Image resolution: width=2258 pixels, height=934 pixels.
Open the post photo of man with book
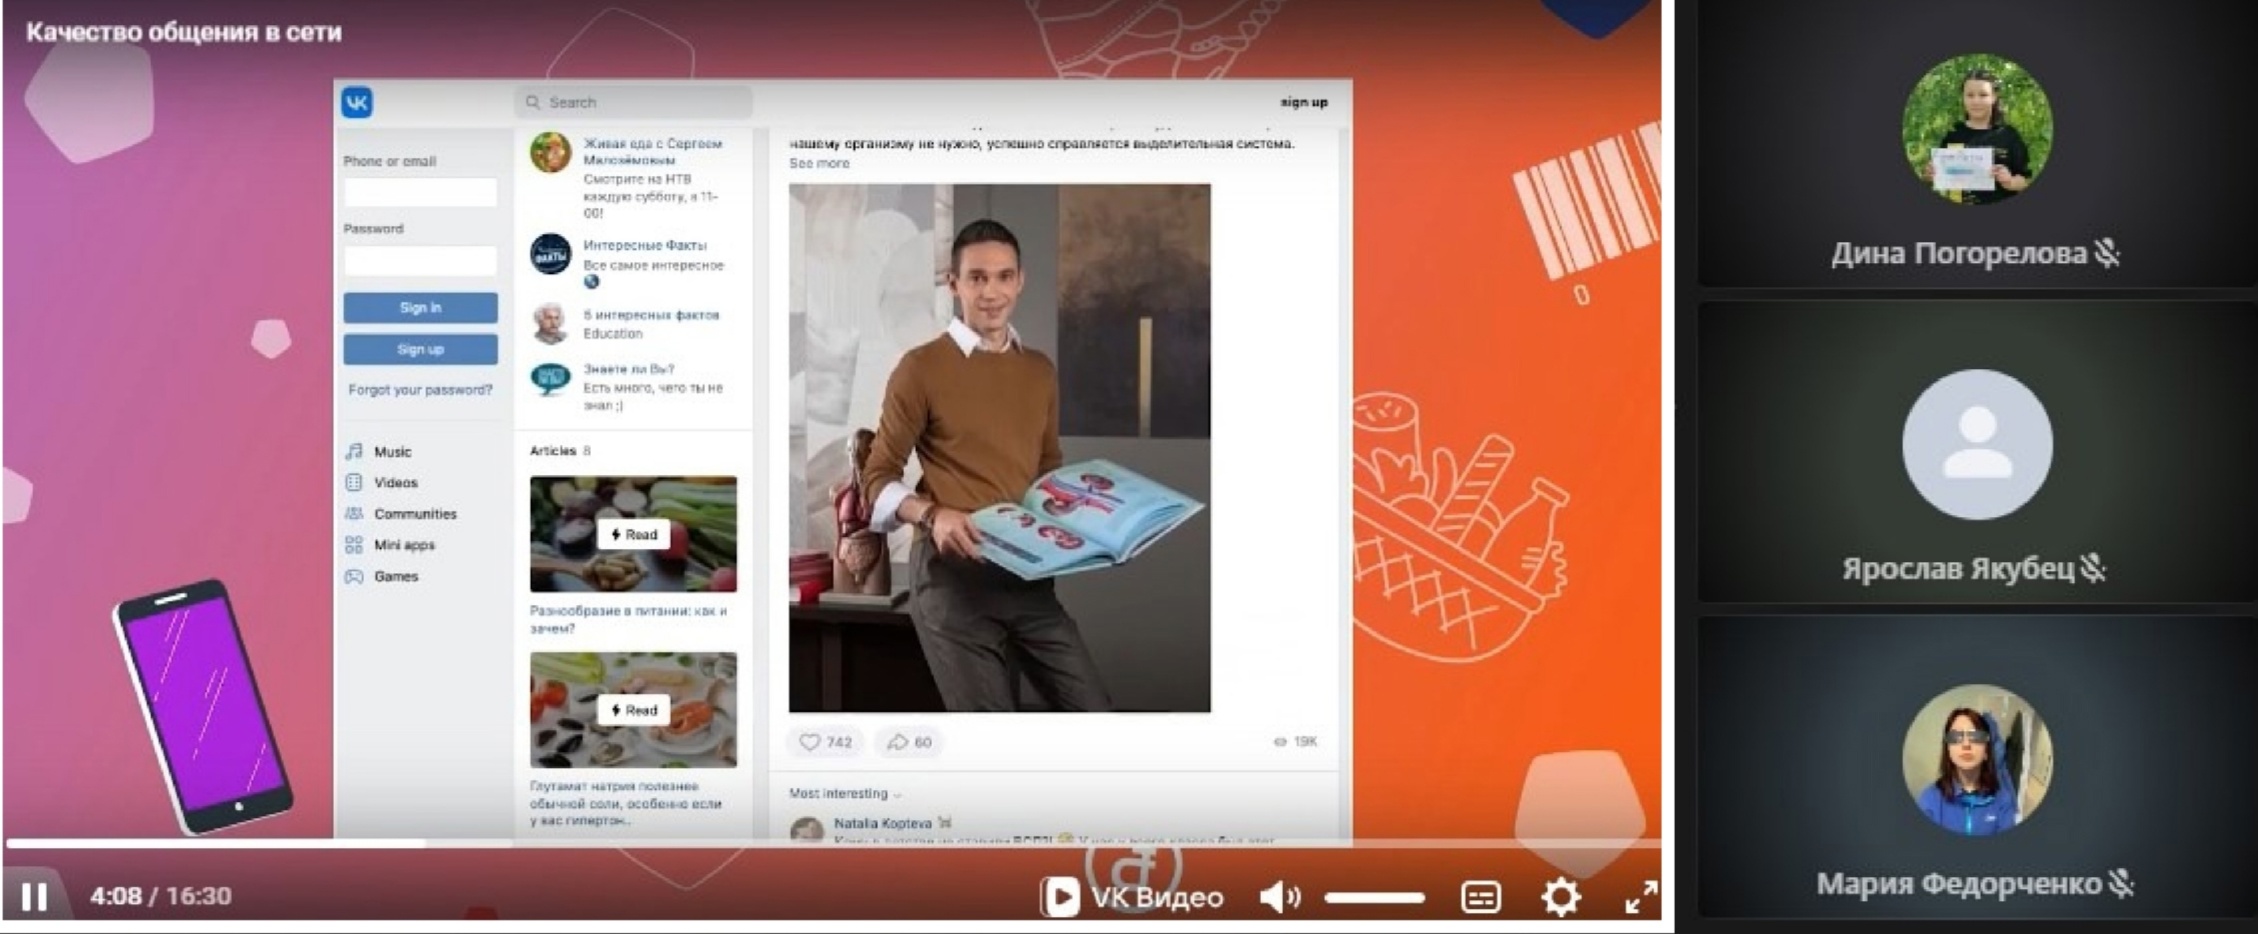(x=999, y=447)
